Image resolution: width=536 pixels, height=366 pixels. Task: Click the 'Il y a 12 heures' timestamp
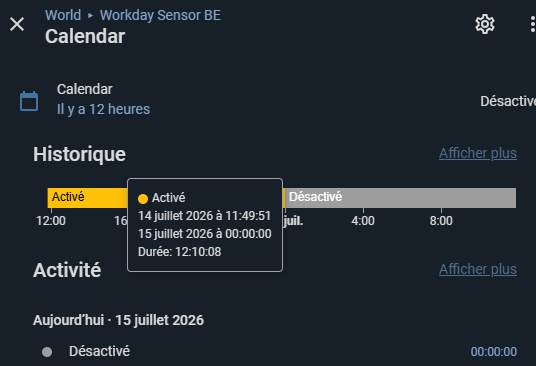(x=103, y=109)
